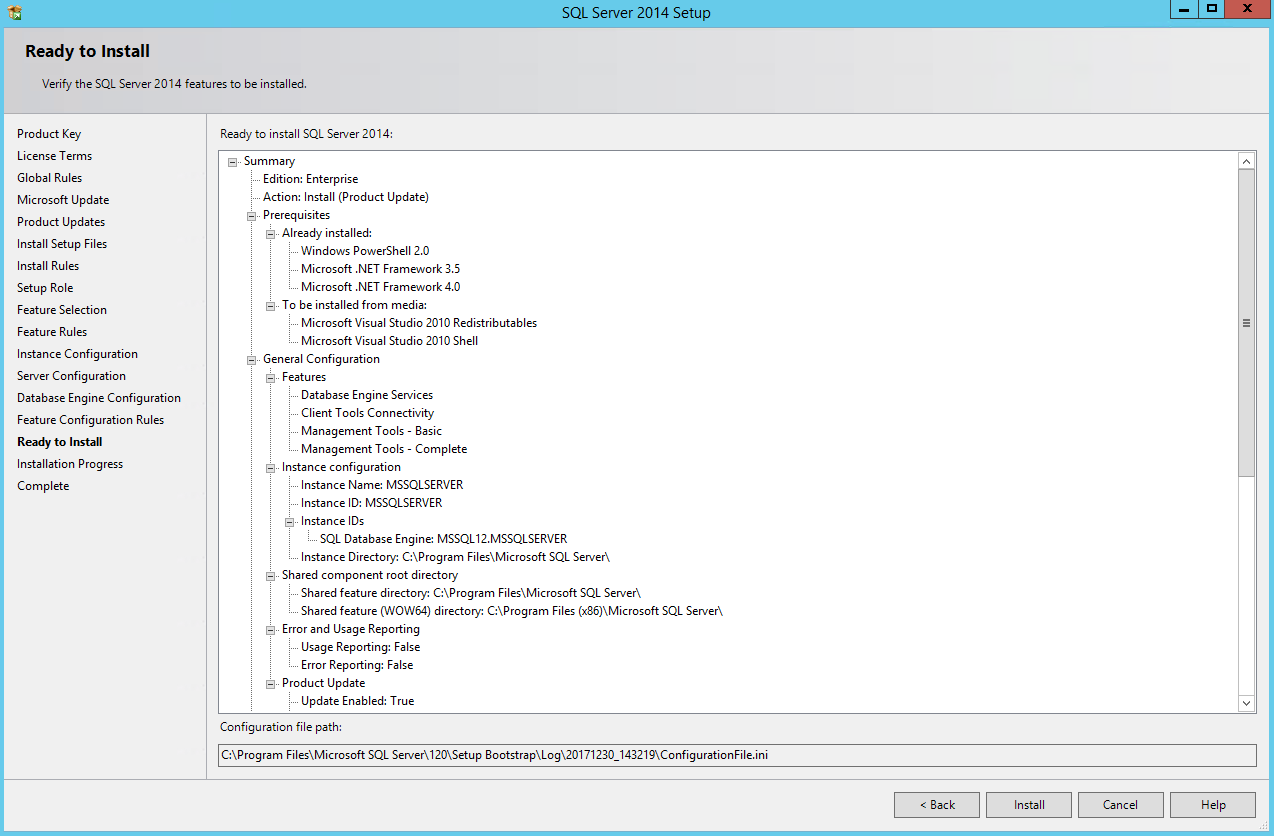Collapse the Instance IDs node
Image resolution: width=1274 pixels, height=836 pixels.
coord(289,521)
